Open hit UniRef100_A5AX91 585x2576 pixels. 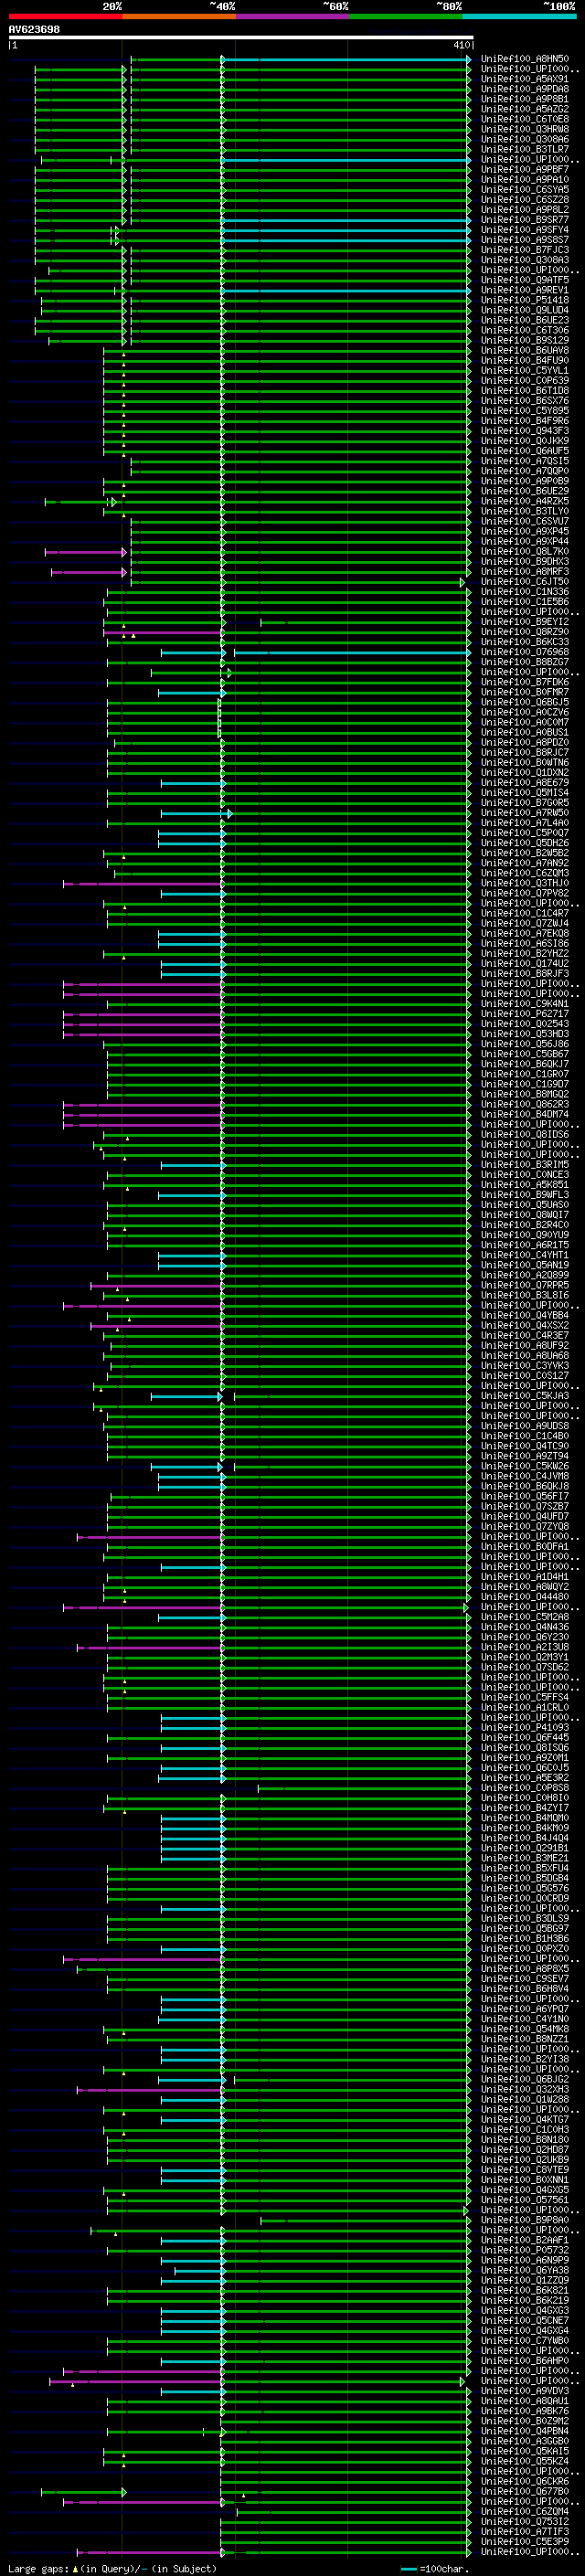[x=525, y=79]
